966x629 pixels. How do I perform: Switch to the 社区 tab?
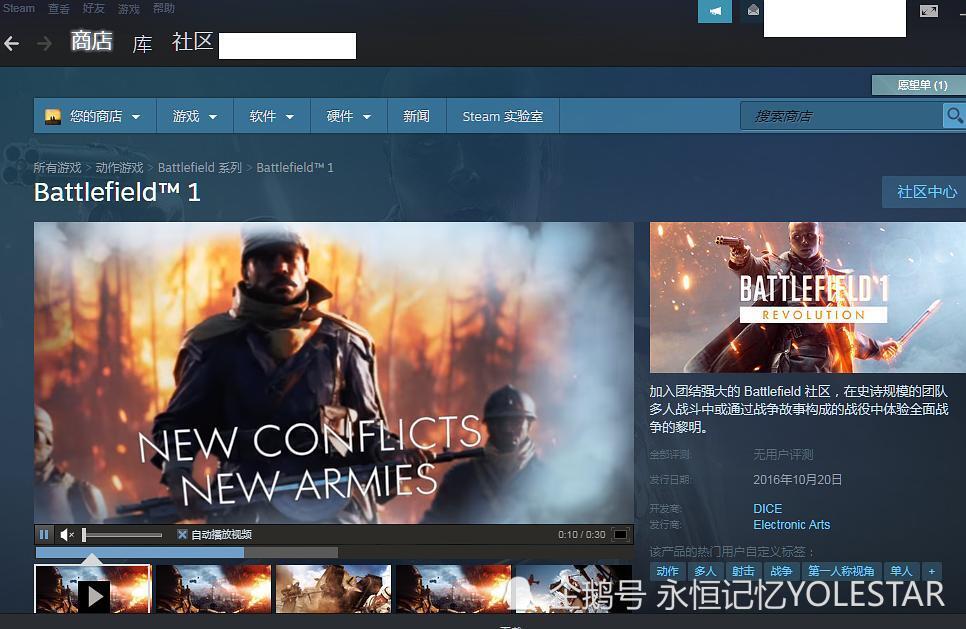click(x=192, y=41)
